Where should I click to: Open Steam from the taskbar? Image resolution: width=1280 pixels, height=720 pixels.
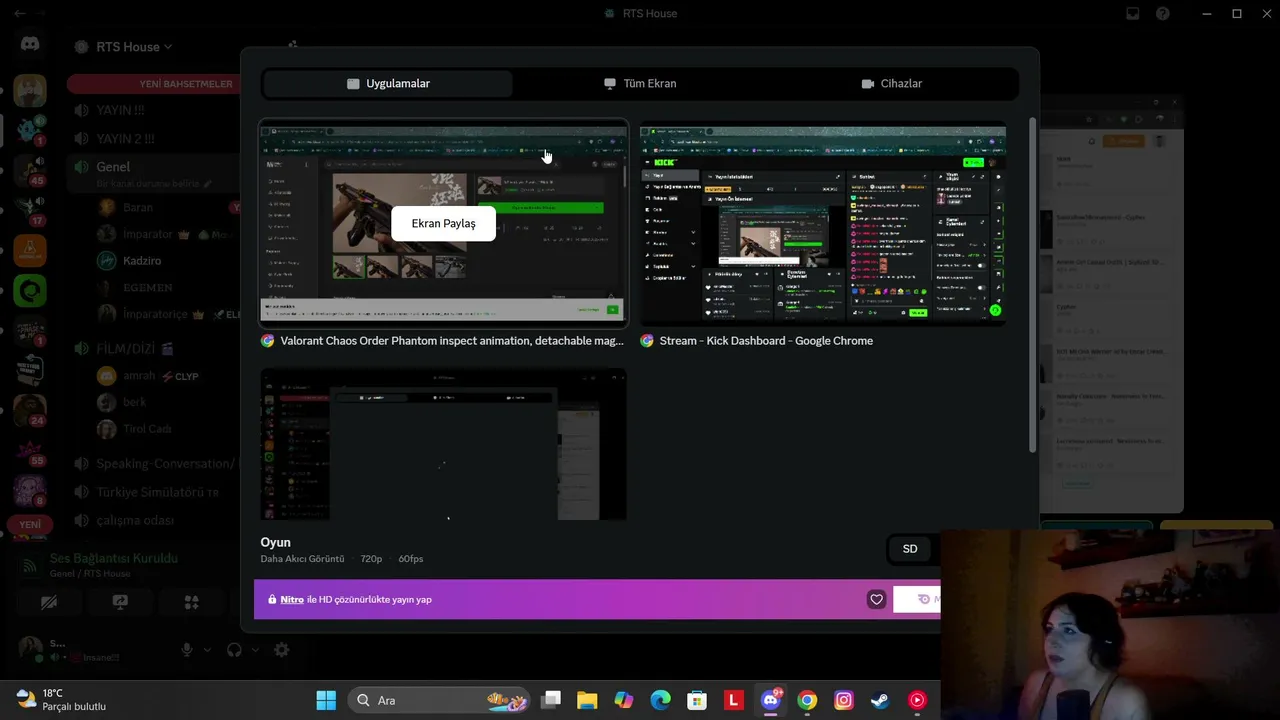point(881,700)
